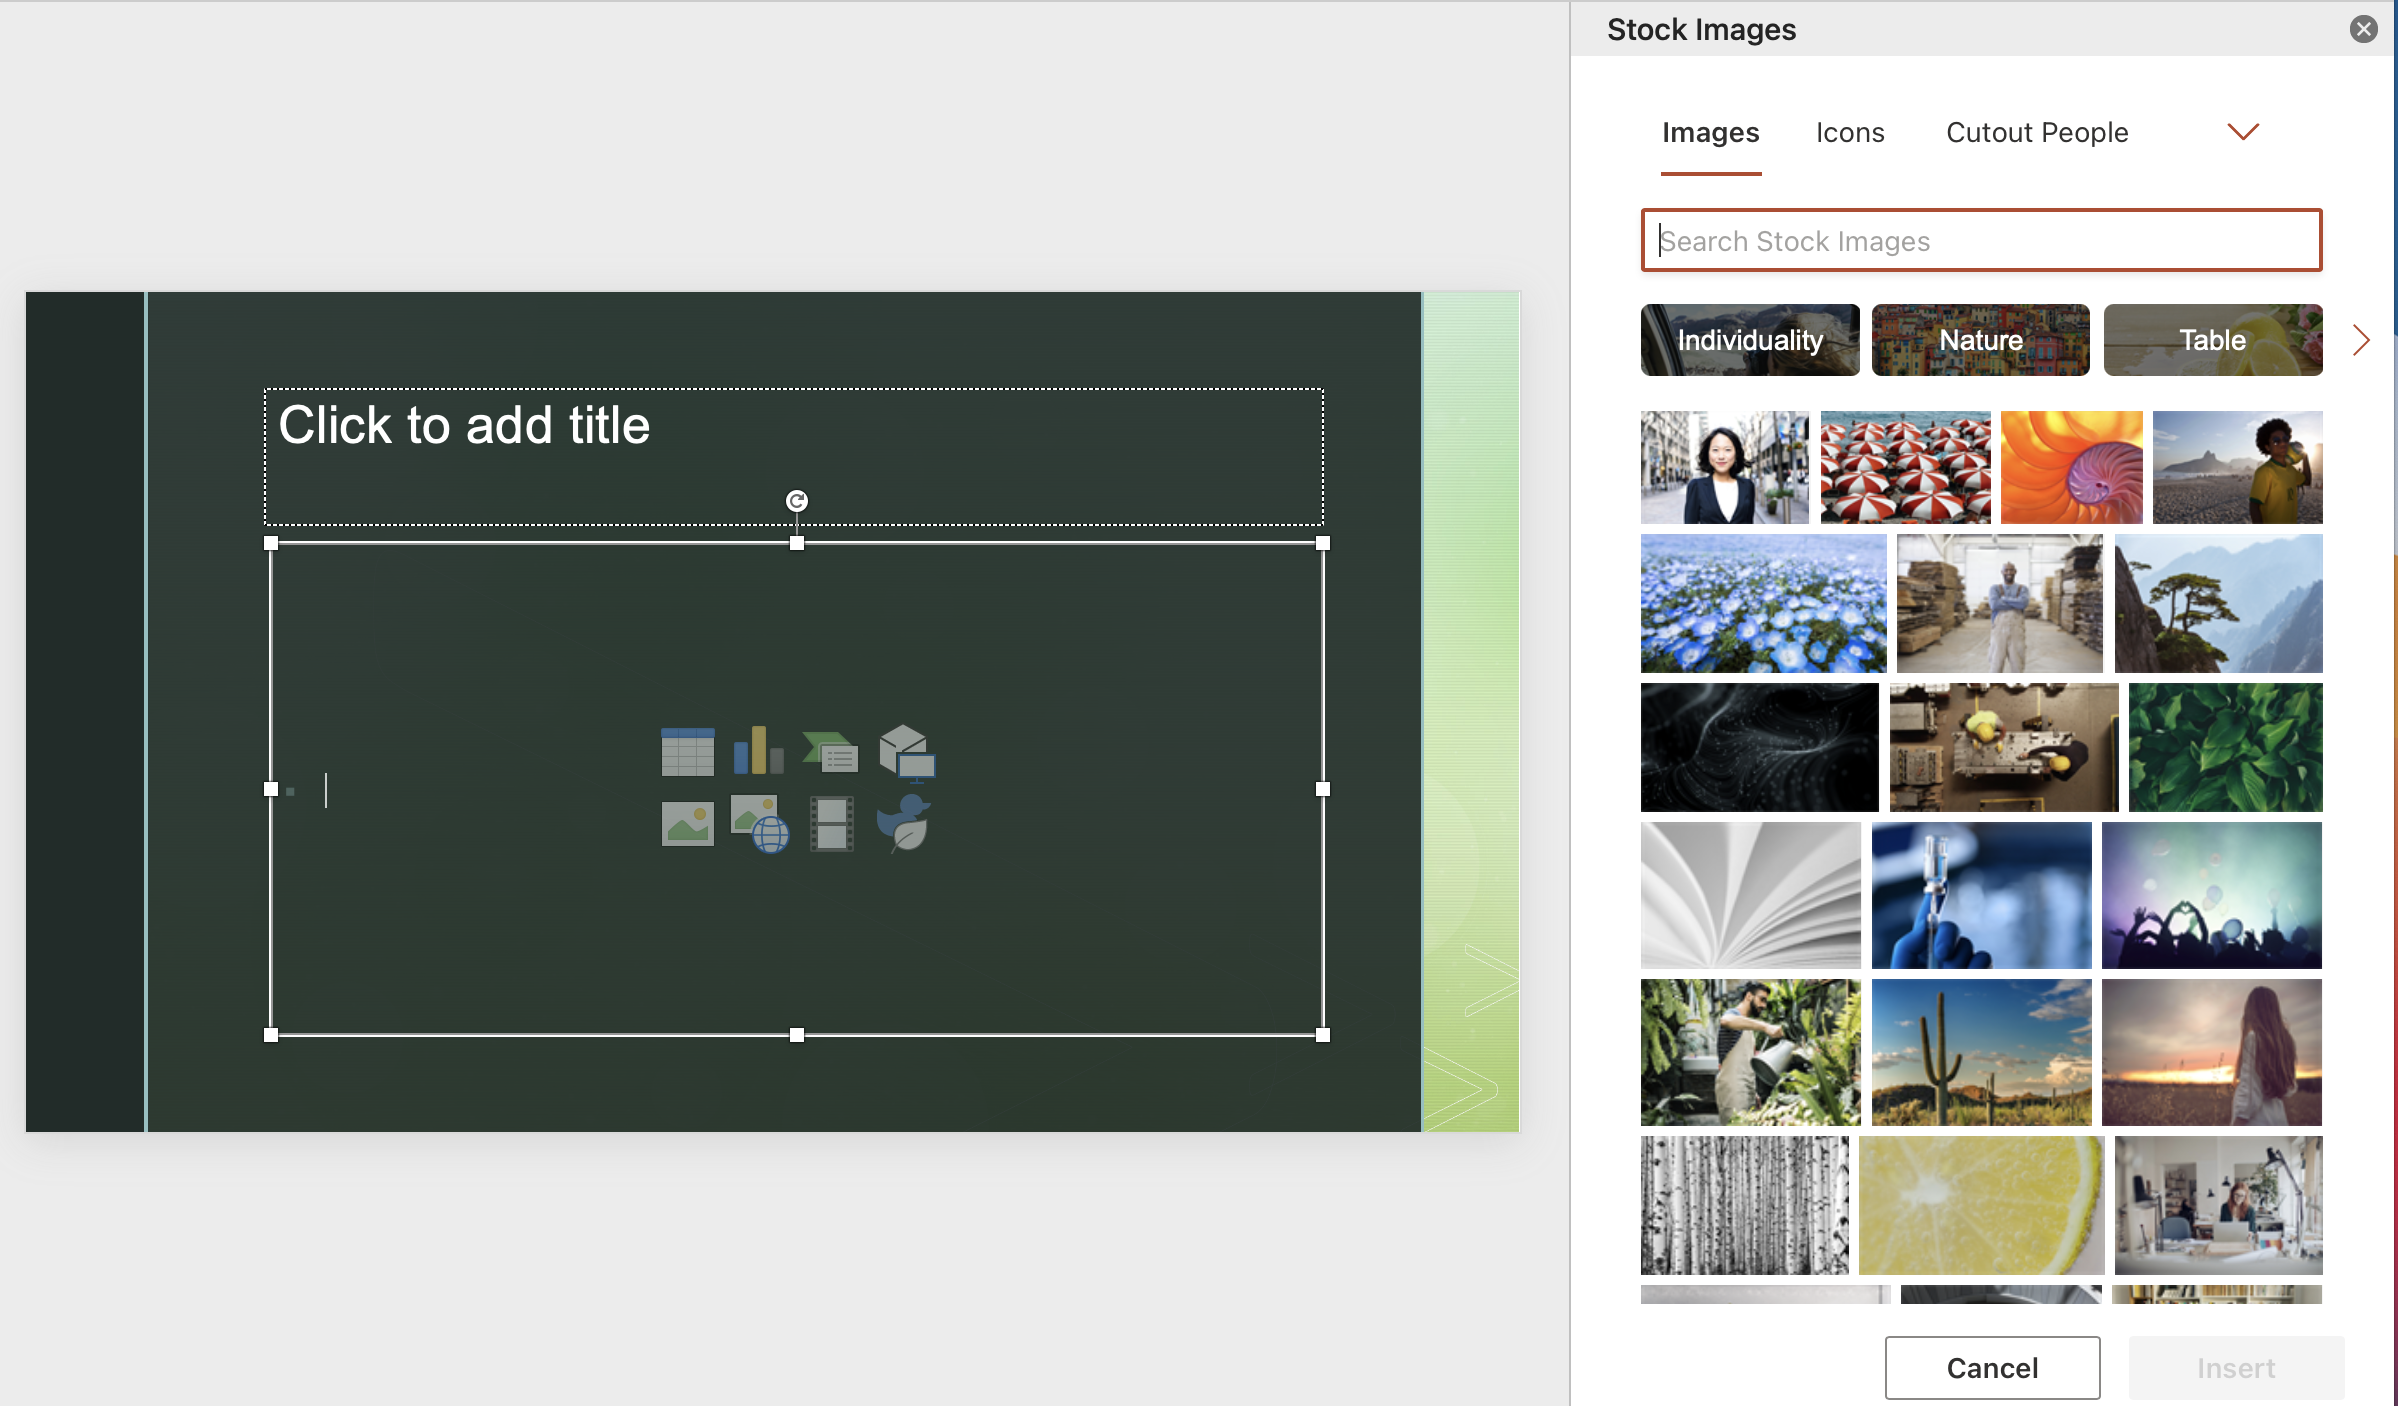Click the 'Click to add title' placeholder

(x=794, y=457)
